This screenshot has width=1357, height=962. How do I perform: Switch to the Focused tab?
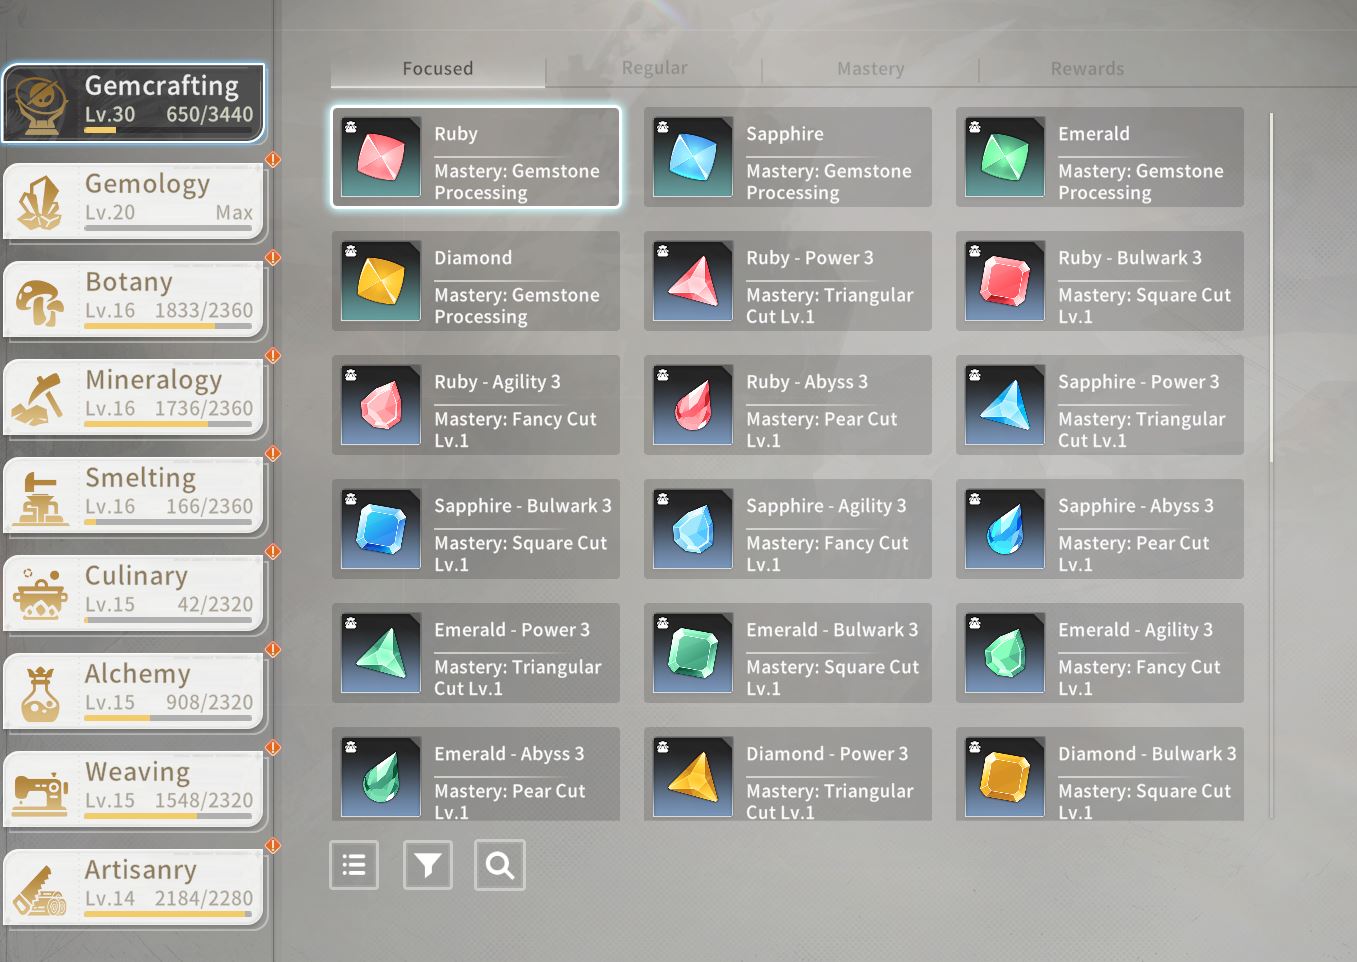pyautogui.click(x=438, y=68)
